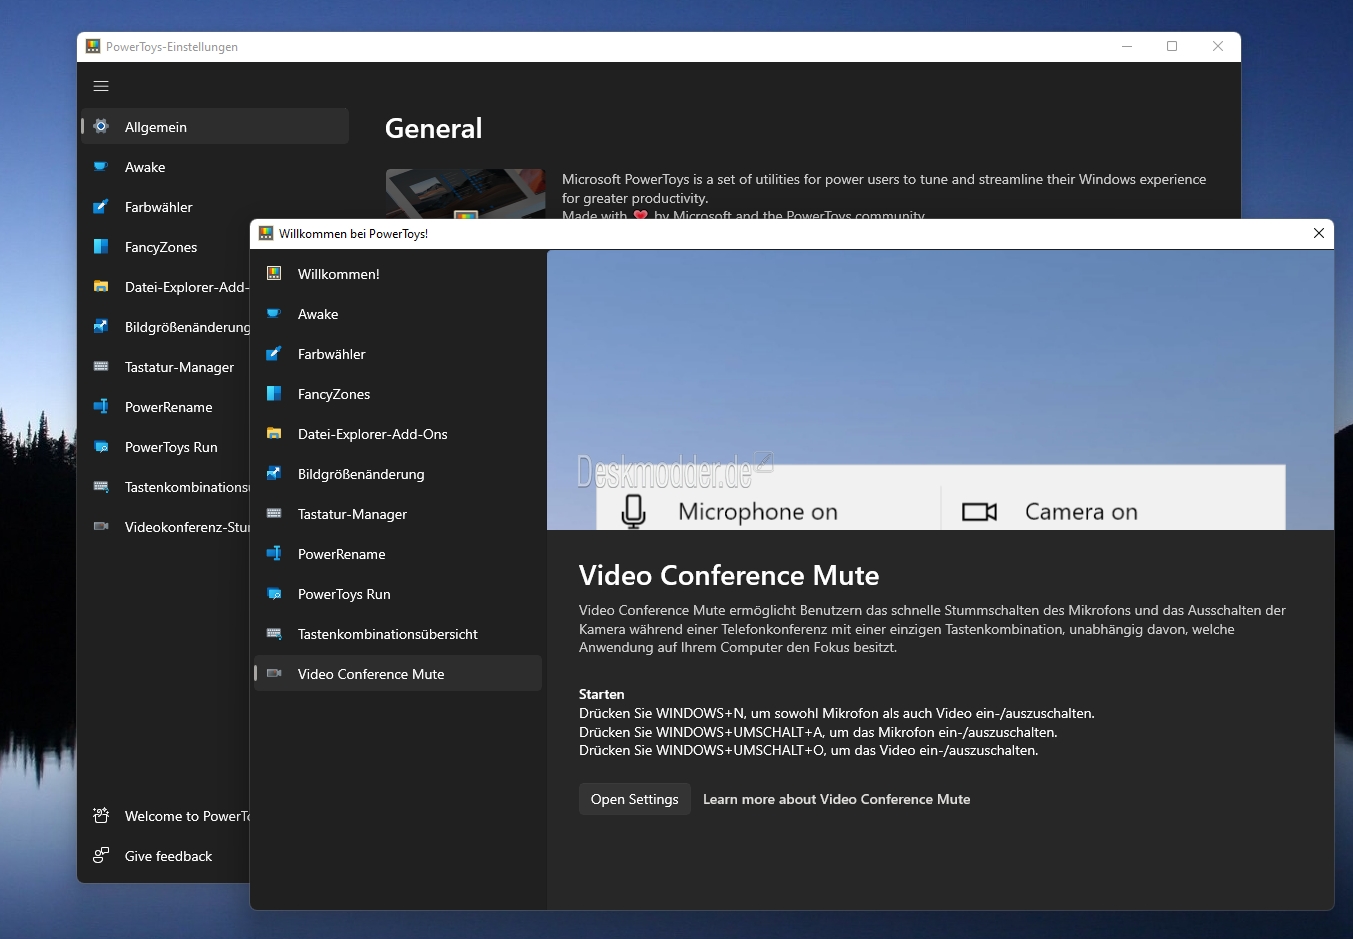Click PowerRename icon in welcome window
The height and width of the screenshot is (939, 1353).
[x=274, y=553]
